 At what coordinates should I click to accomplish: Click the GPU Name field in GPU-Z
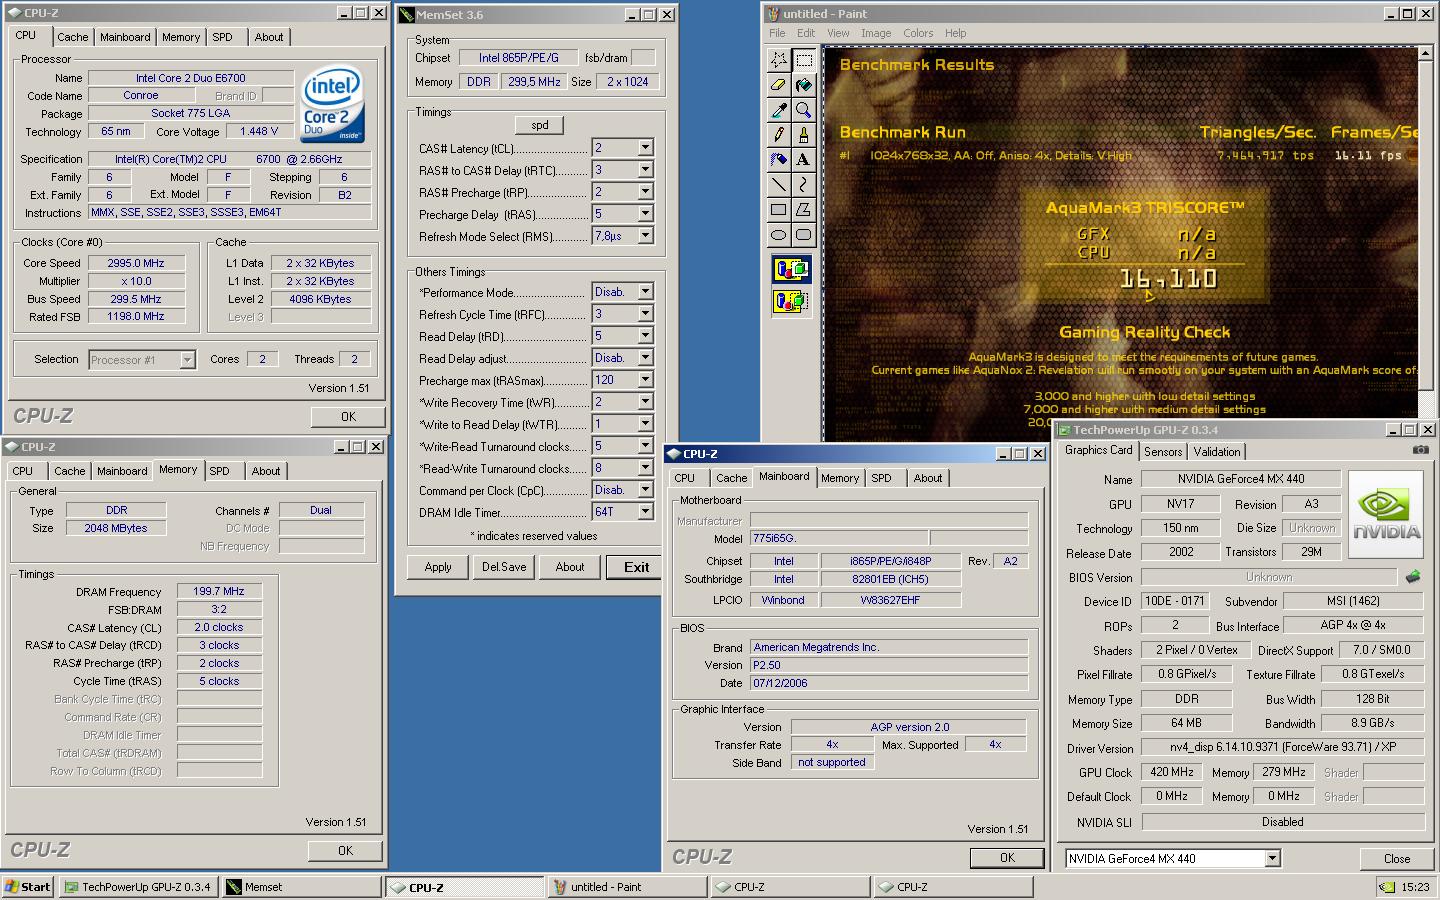tap(1241, 479)
